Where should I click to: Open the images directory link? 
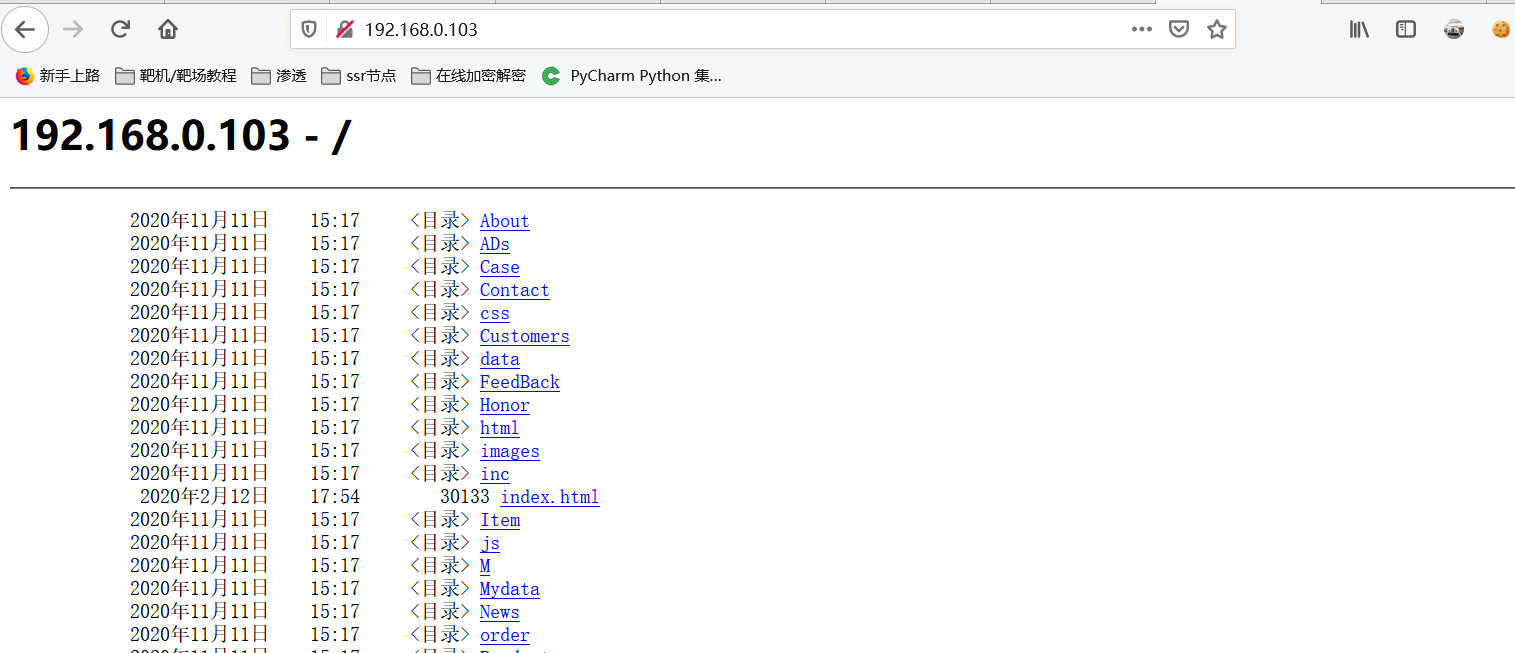(x=509, y=451)
